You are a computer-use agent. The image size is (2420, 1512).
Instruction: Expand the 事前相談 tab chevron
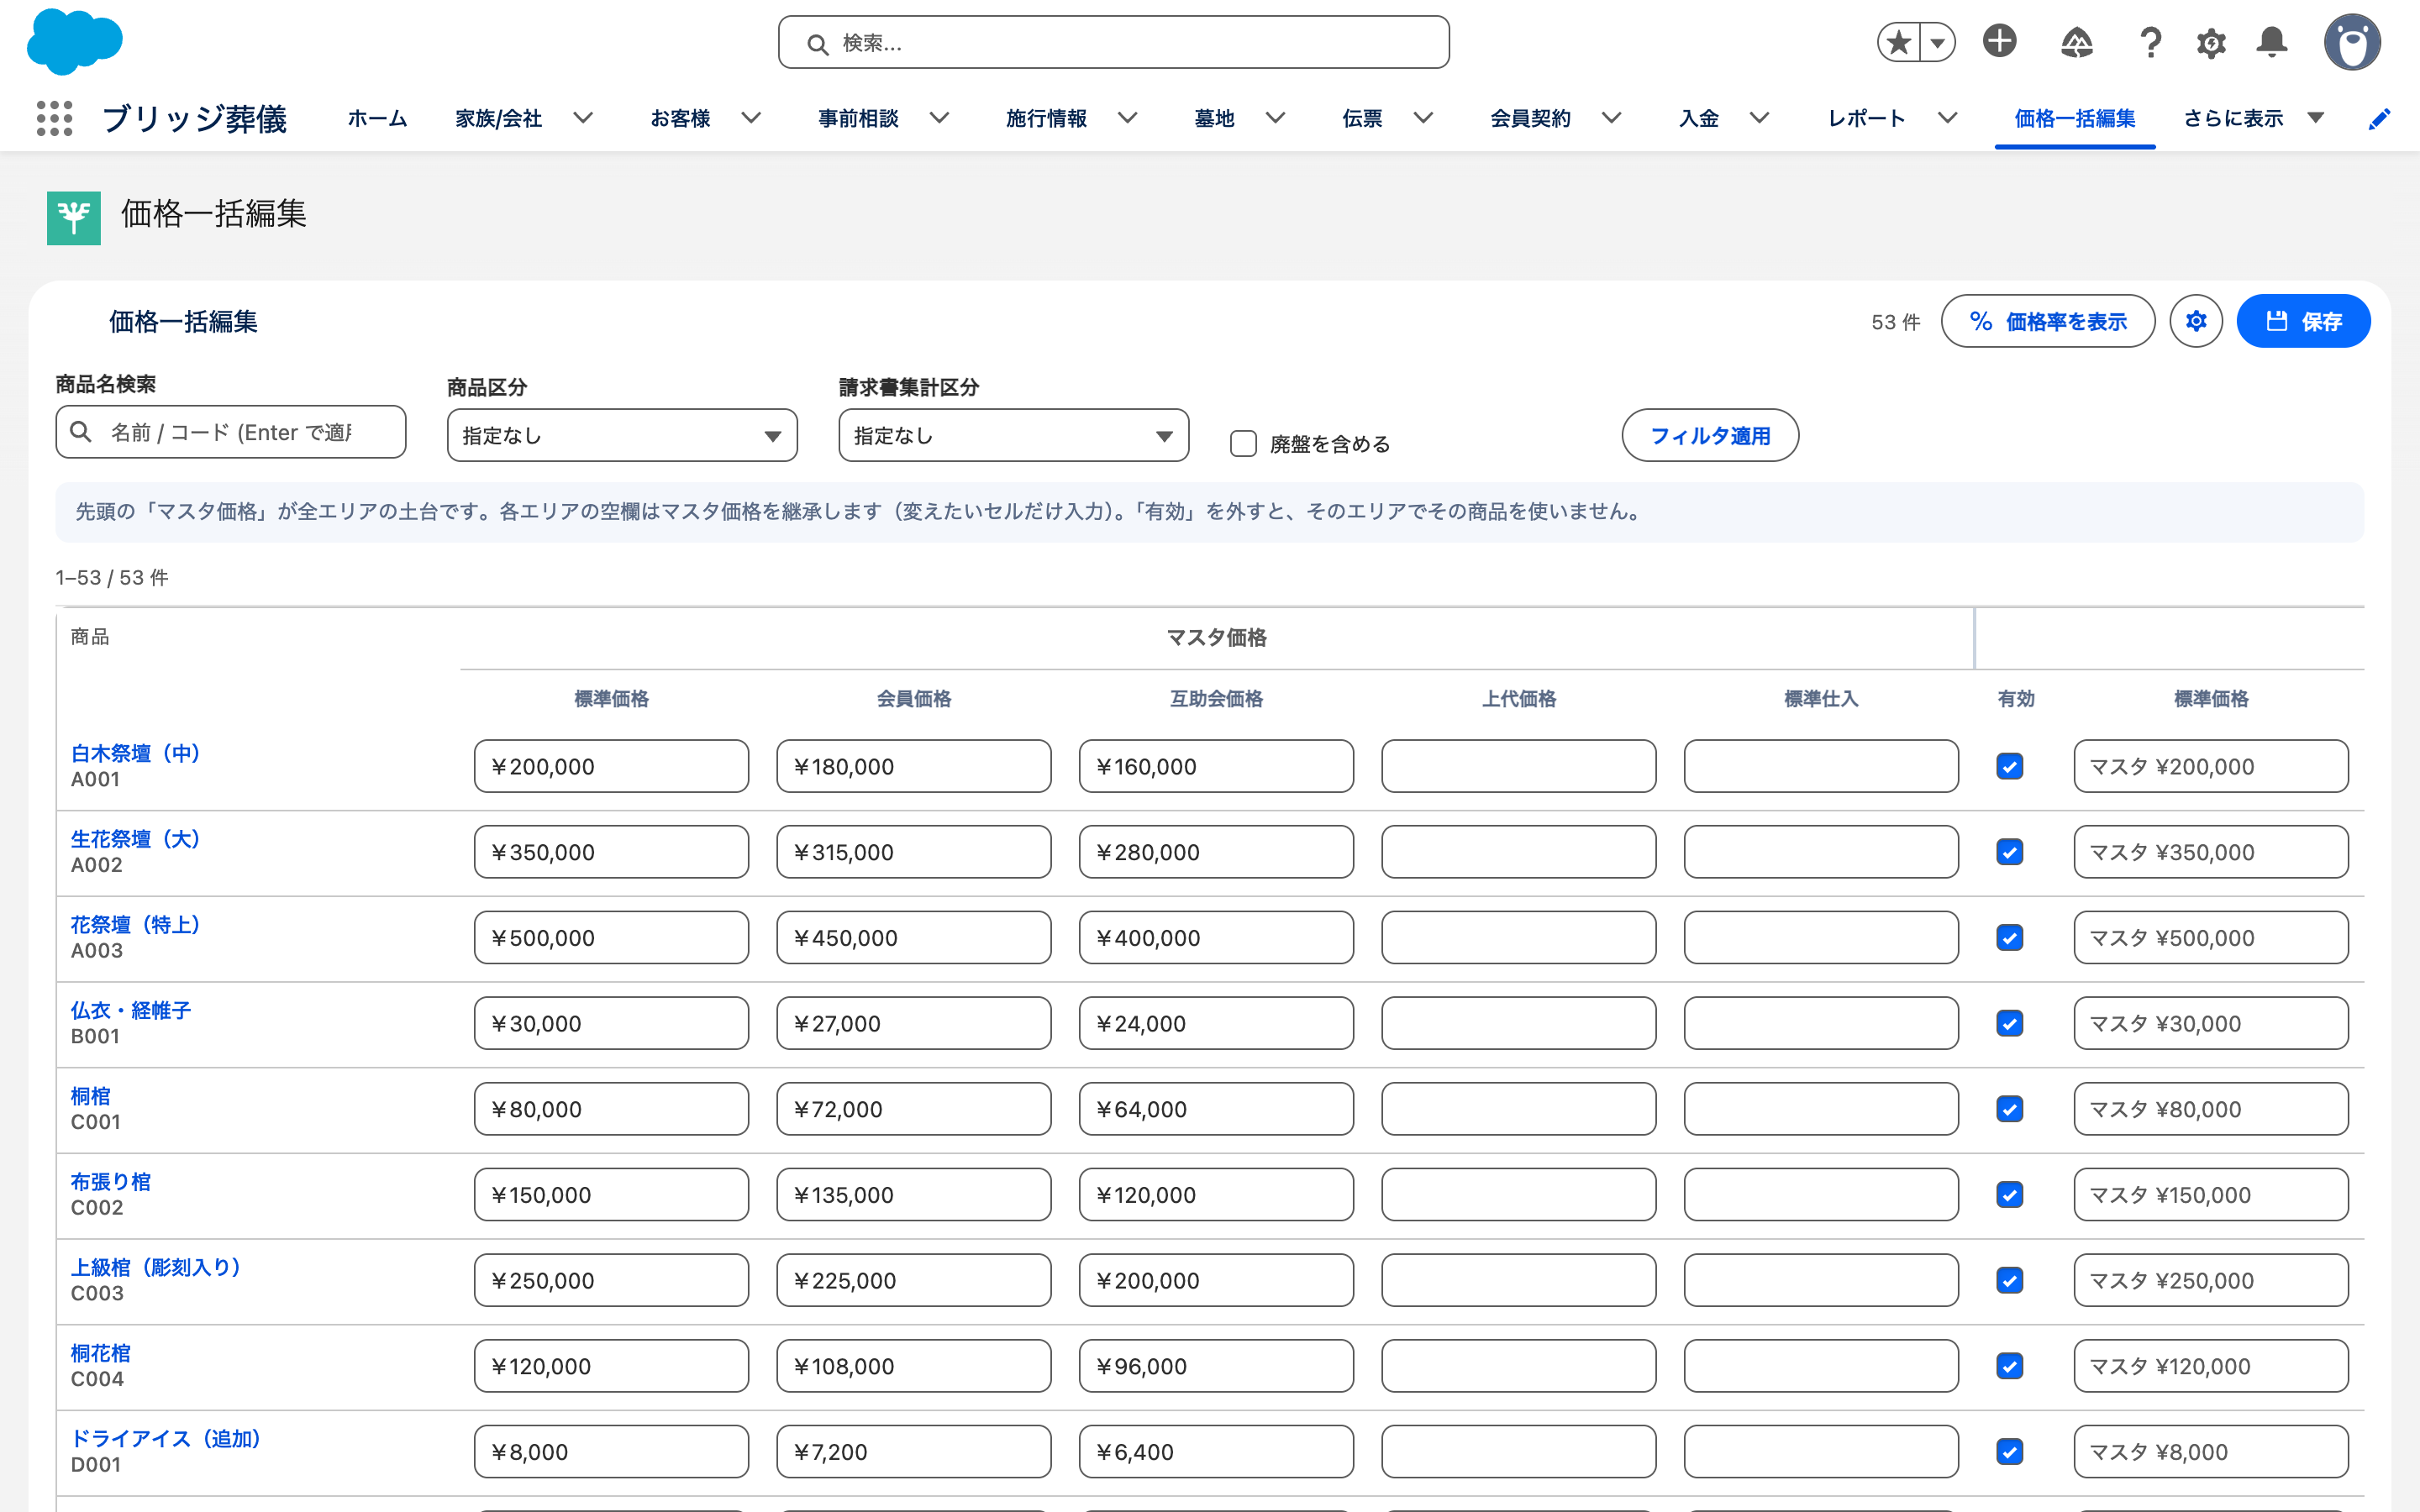pos(939,118)
